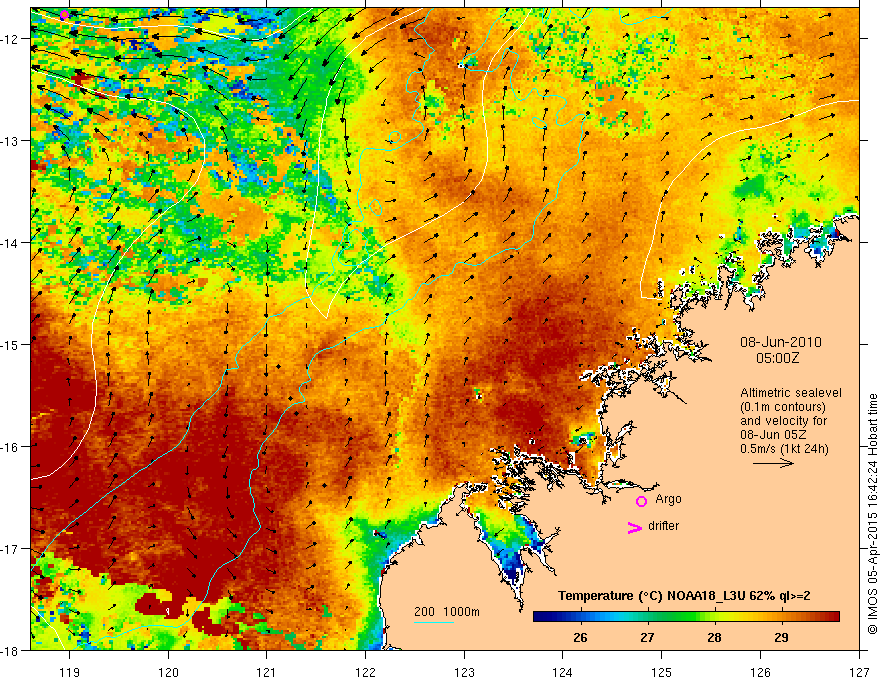Click latitude label -14
This screenshot has width=880, height=680.
pos(11,243)
